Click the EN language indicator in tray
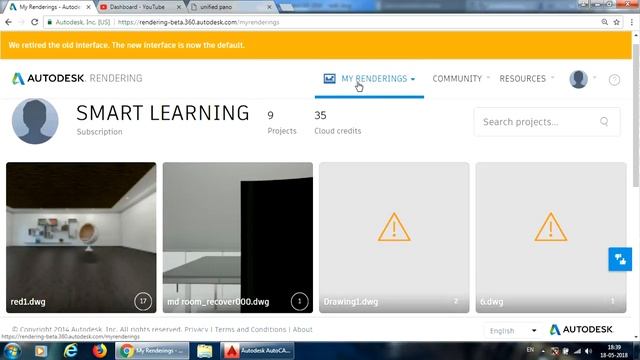The height and width of the screenshot is (360, 640). click(530, 350)
